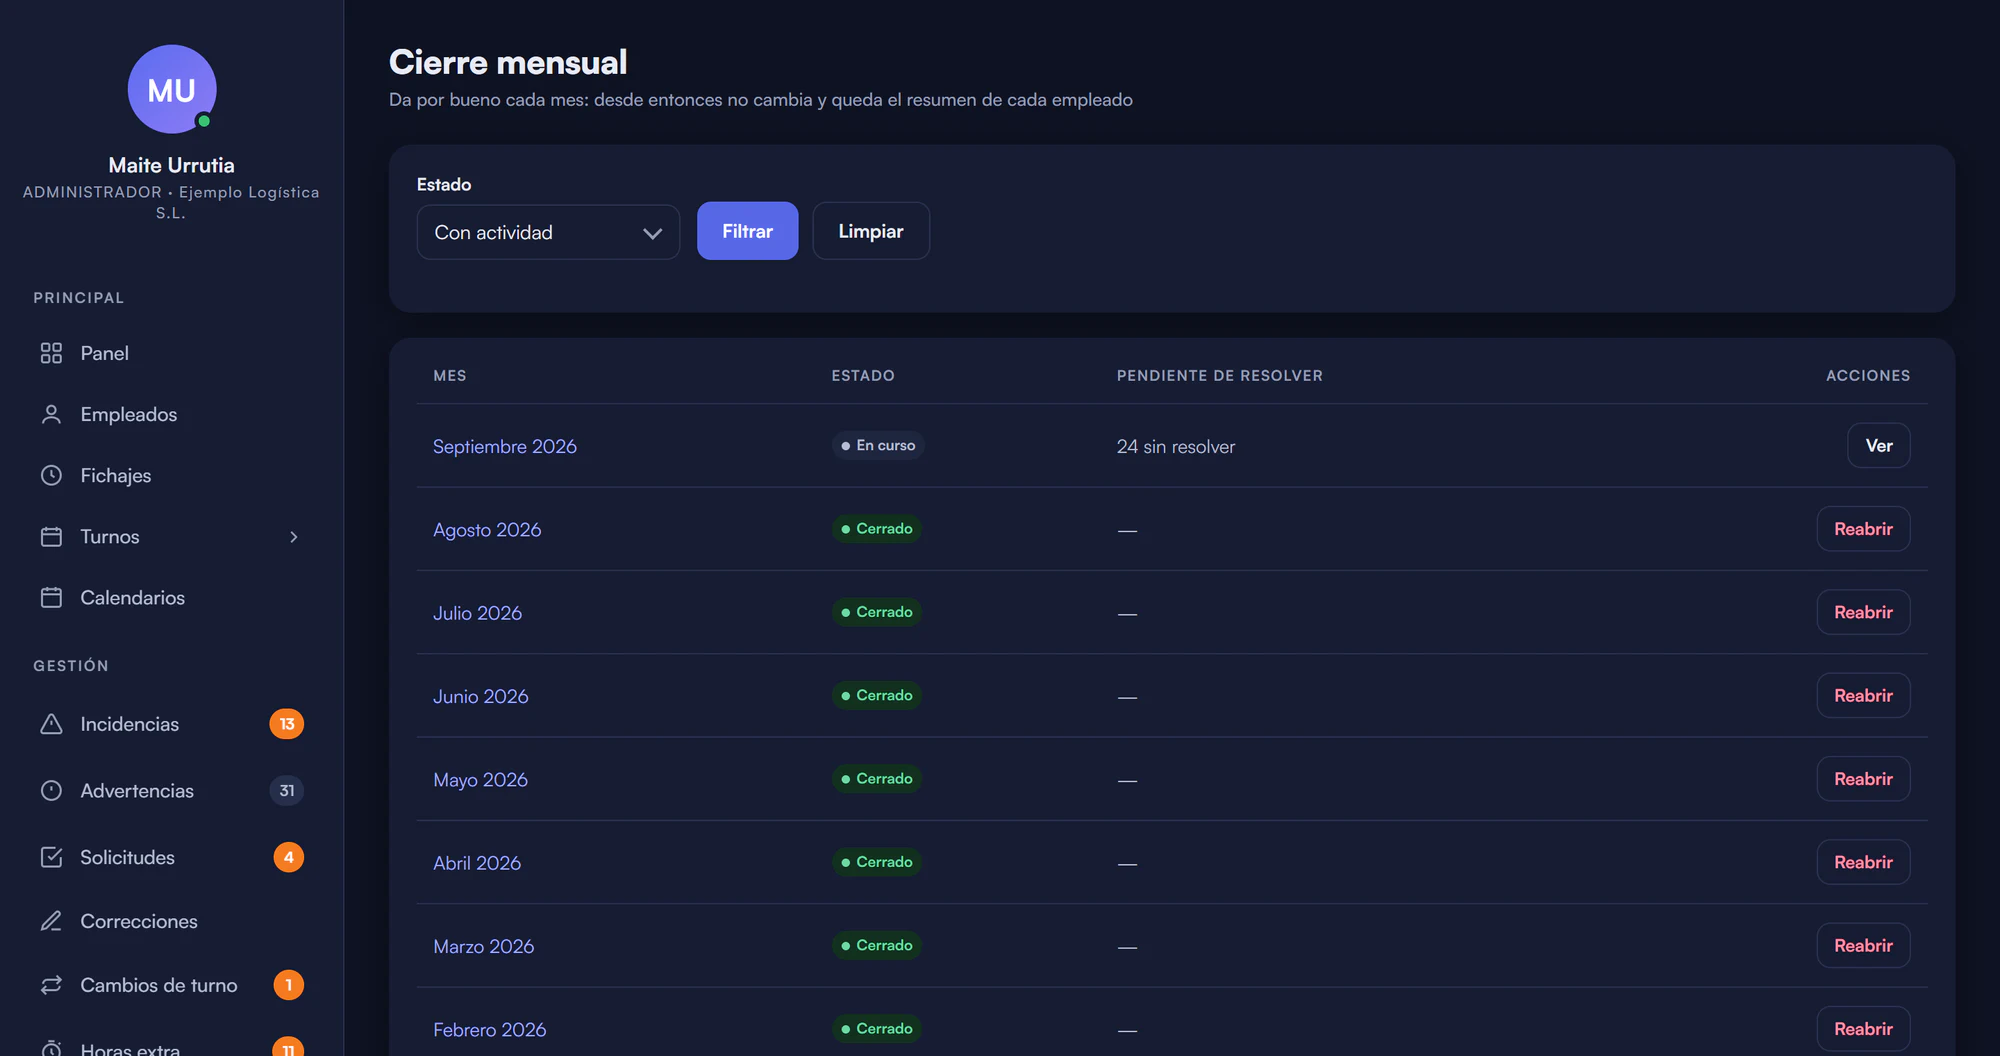The width and height of the screenshot is (2000, 1056).
Task: Reopen Agosto 2026 with Reabrir
Action: click(1863, 529)
